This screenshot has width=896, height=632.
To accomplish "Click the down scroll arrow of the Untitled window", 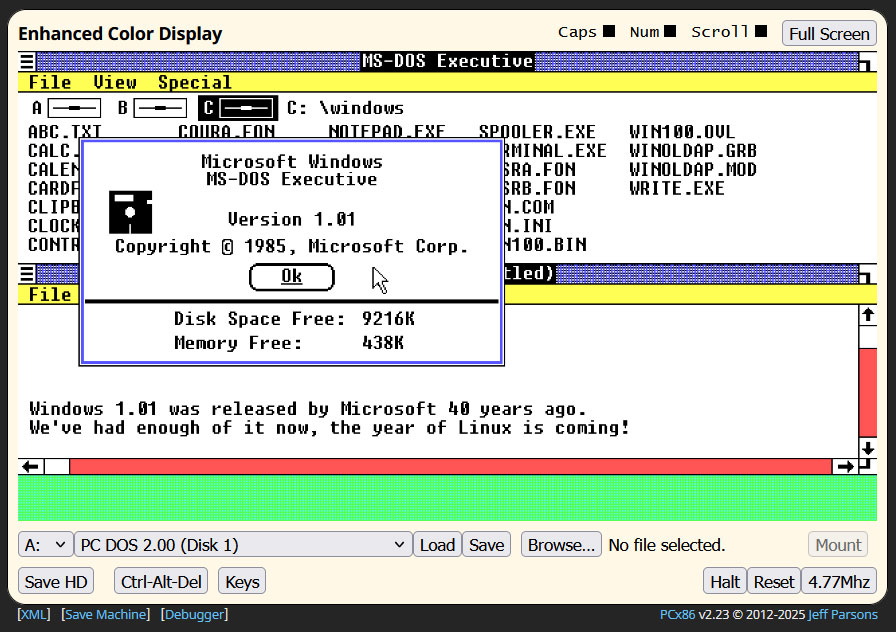I will pos(869,447).
